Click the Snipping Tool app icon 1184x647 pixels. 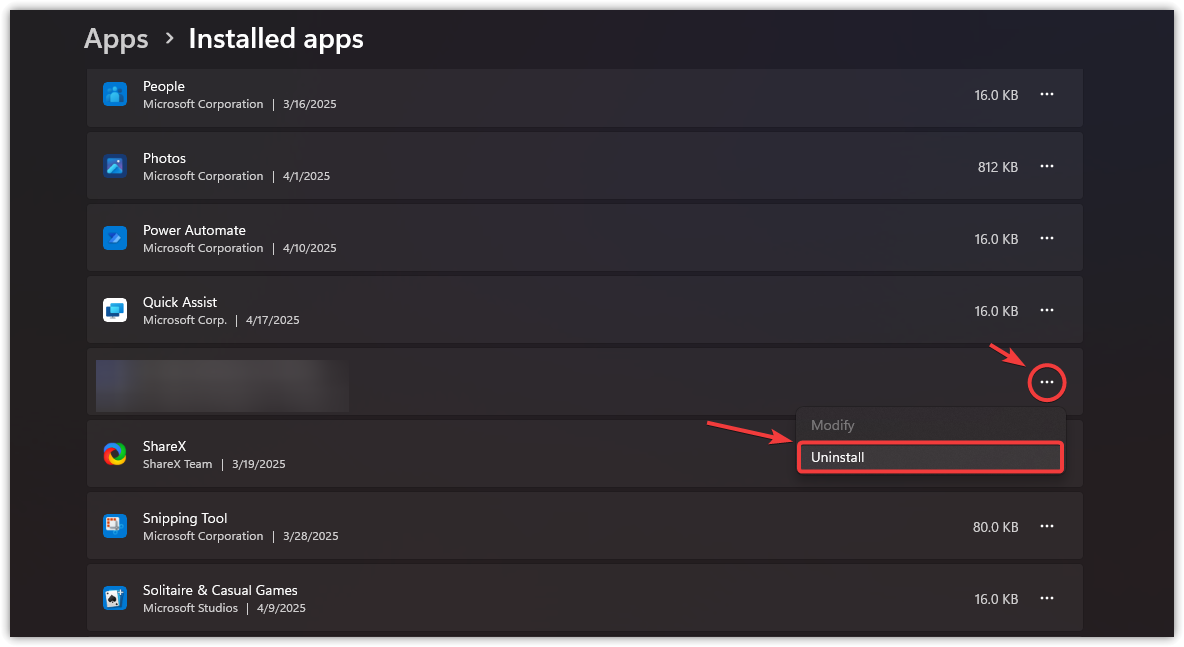[115, 526]
